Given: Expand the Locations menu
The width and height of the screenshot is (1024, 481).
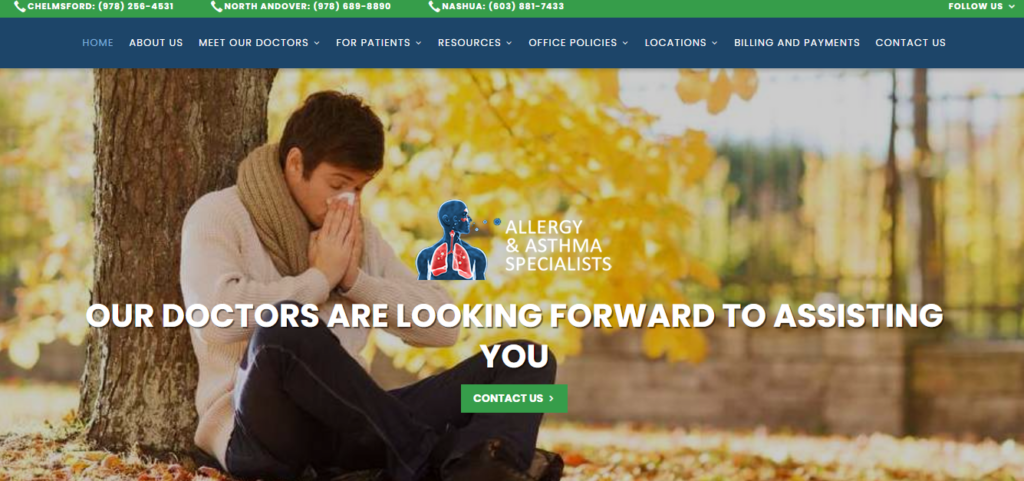Looking at the screenshot, I should tap(681, 42).
